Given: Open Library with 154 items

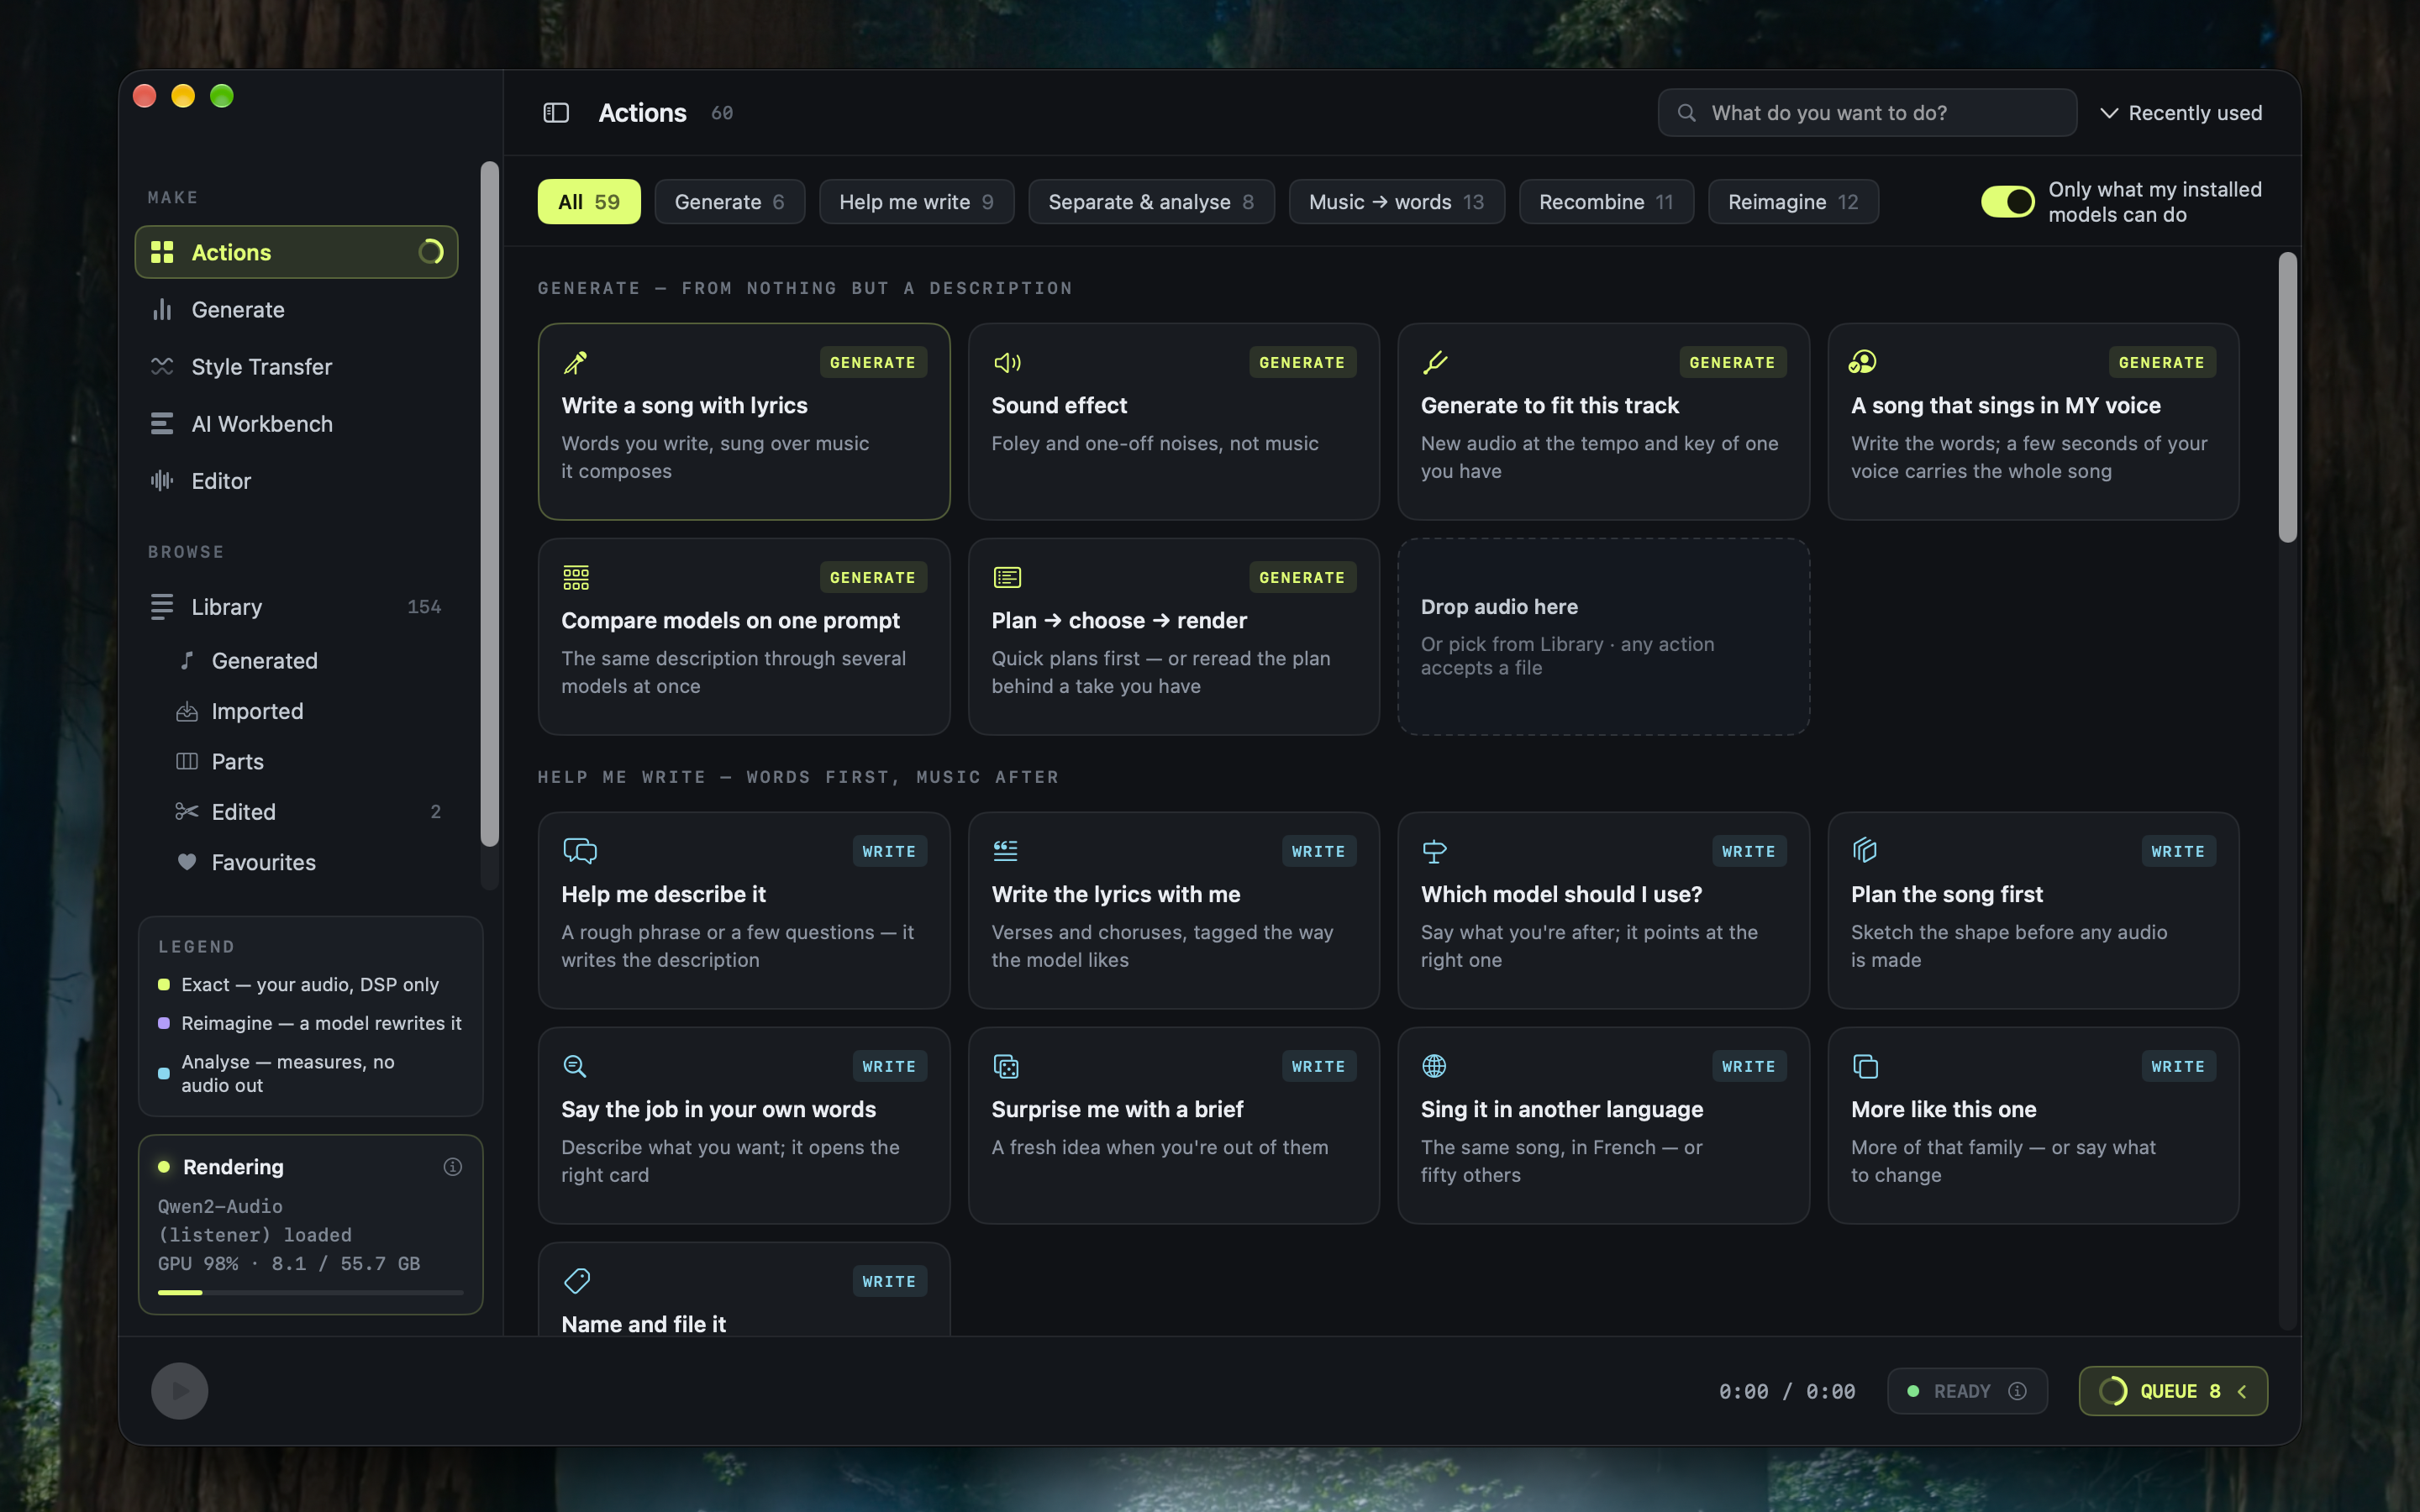Looking at the screenshot, I should tap(296, 607).
